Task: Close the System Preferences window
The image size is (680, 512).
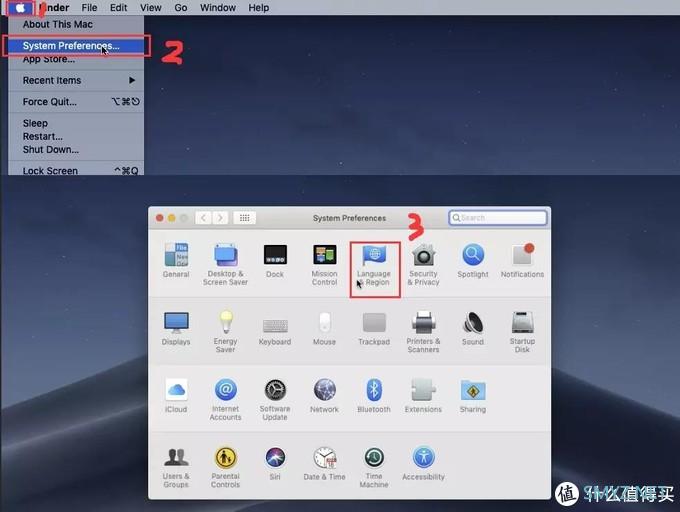Action: (160, 218)
